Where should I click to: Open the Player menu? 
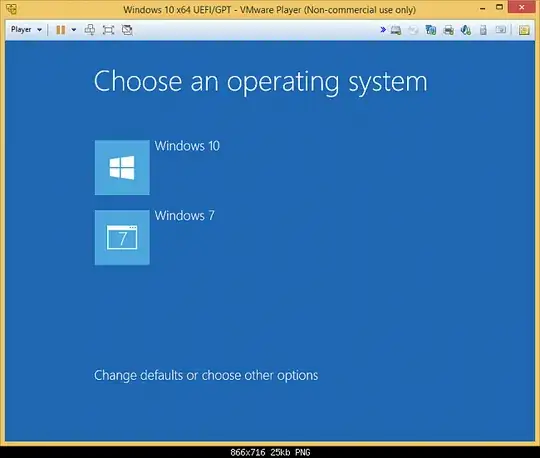click(26, 30)
